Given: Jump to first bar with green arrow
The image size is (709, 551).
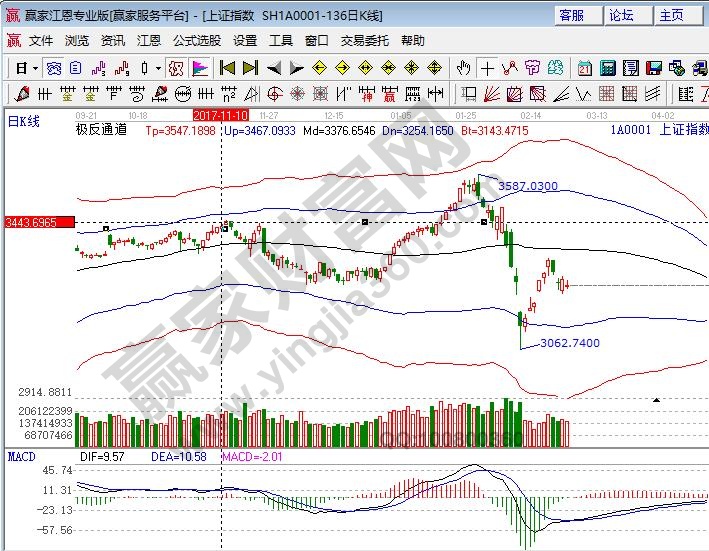Looking at the screenshot, I should [x=227, y=68].
